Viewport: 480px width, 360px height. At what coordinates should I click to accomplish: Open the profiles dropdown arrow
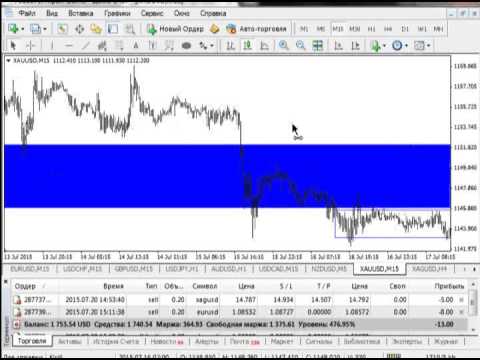(x=45, y=29)
